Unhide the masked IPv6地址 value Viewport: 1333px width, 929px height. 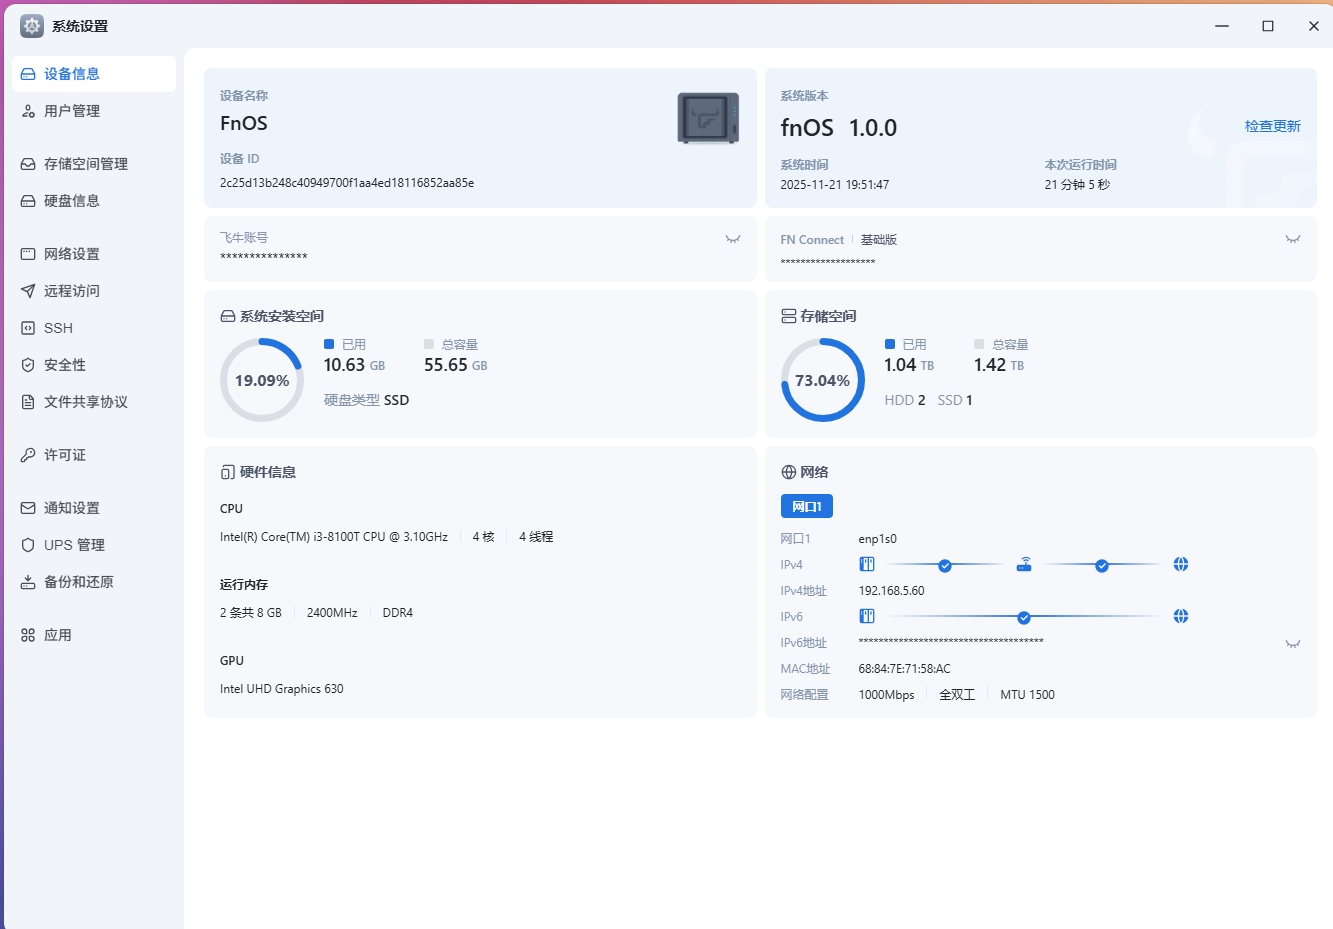(x=1293, y=644)
